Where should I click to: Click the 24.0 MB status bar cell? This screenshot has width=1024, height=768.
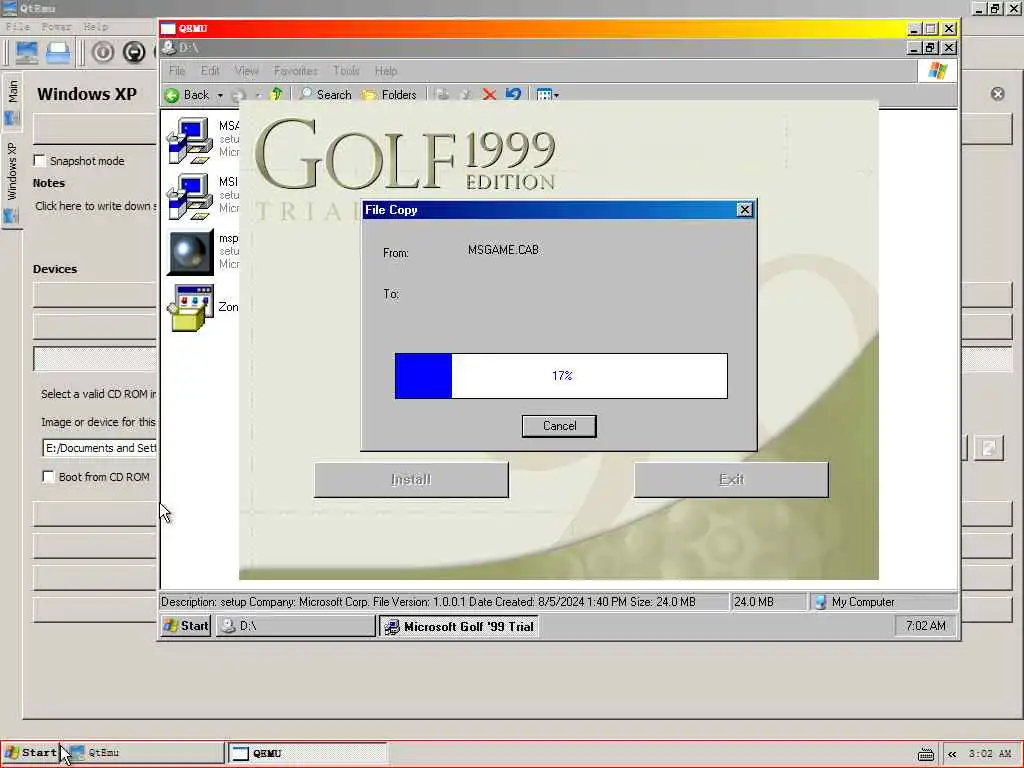(x=768, y=601)
